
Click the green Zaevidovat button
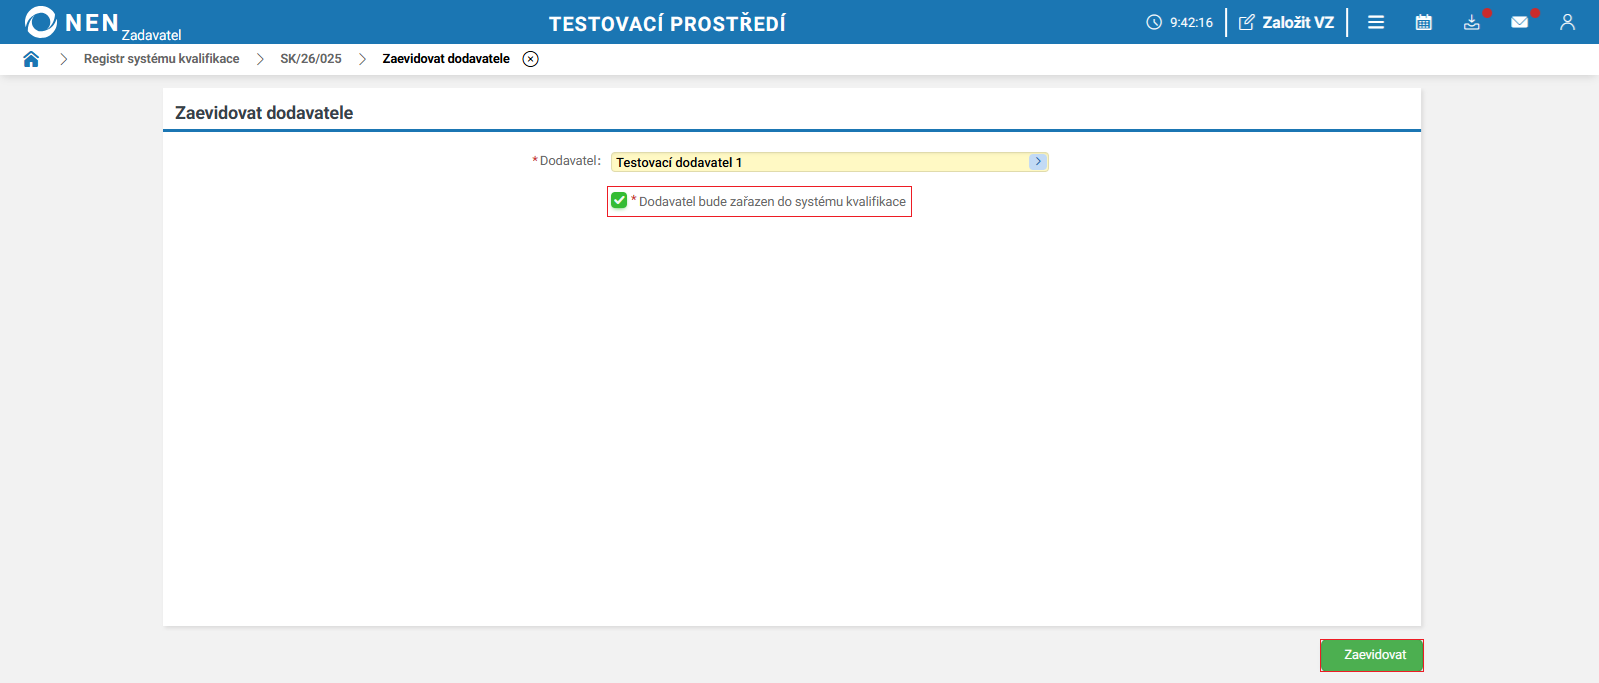tap(1372, 655)
